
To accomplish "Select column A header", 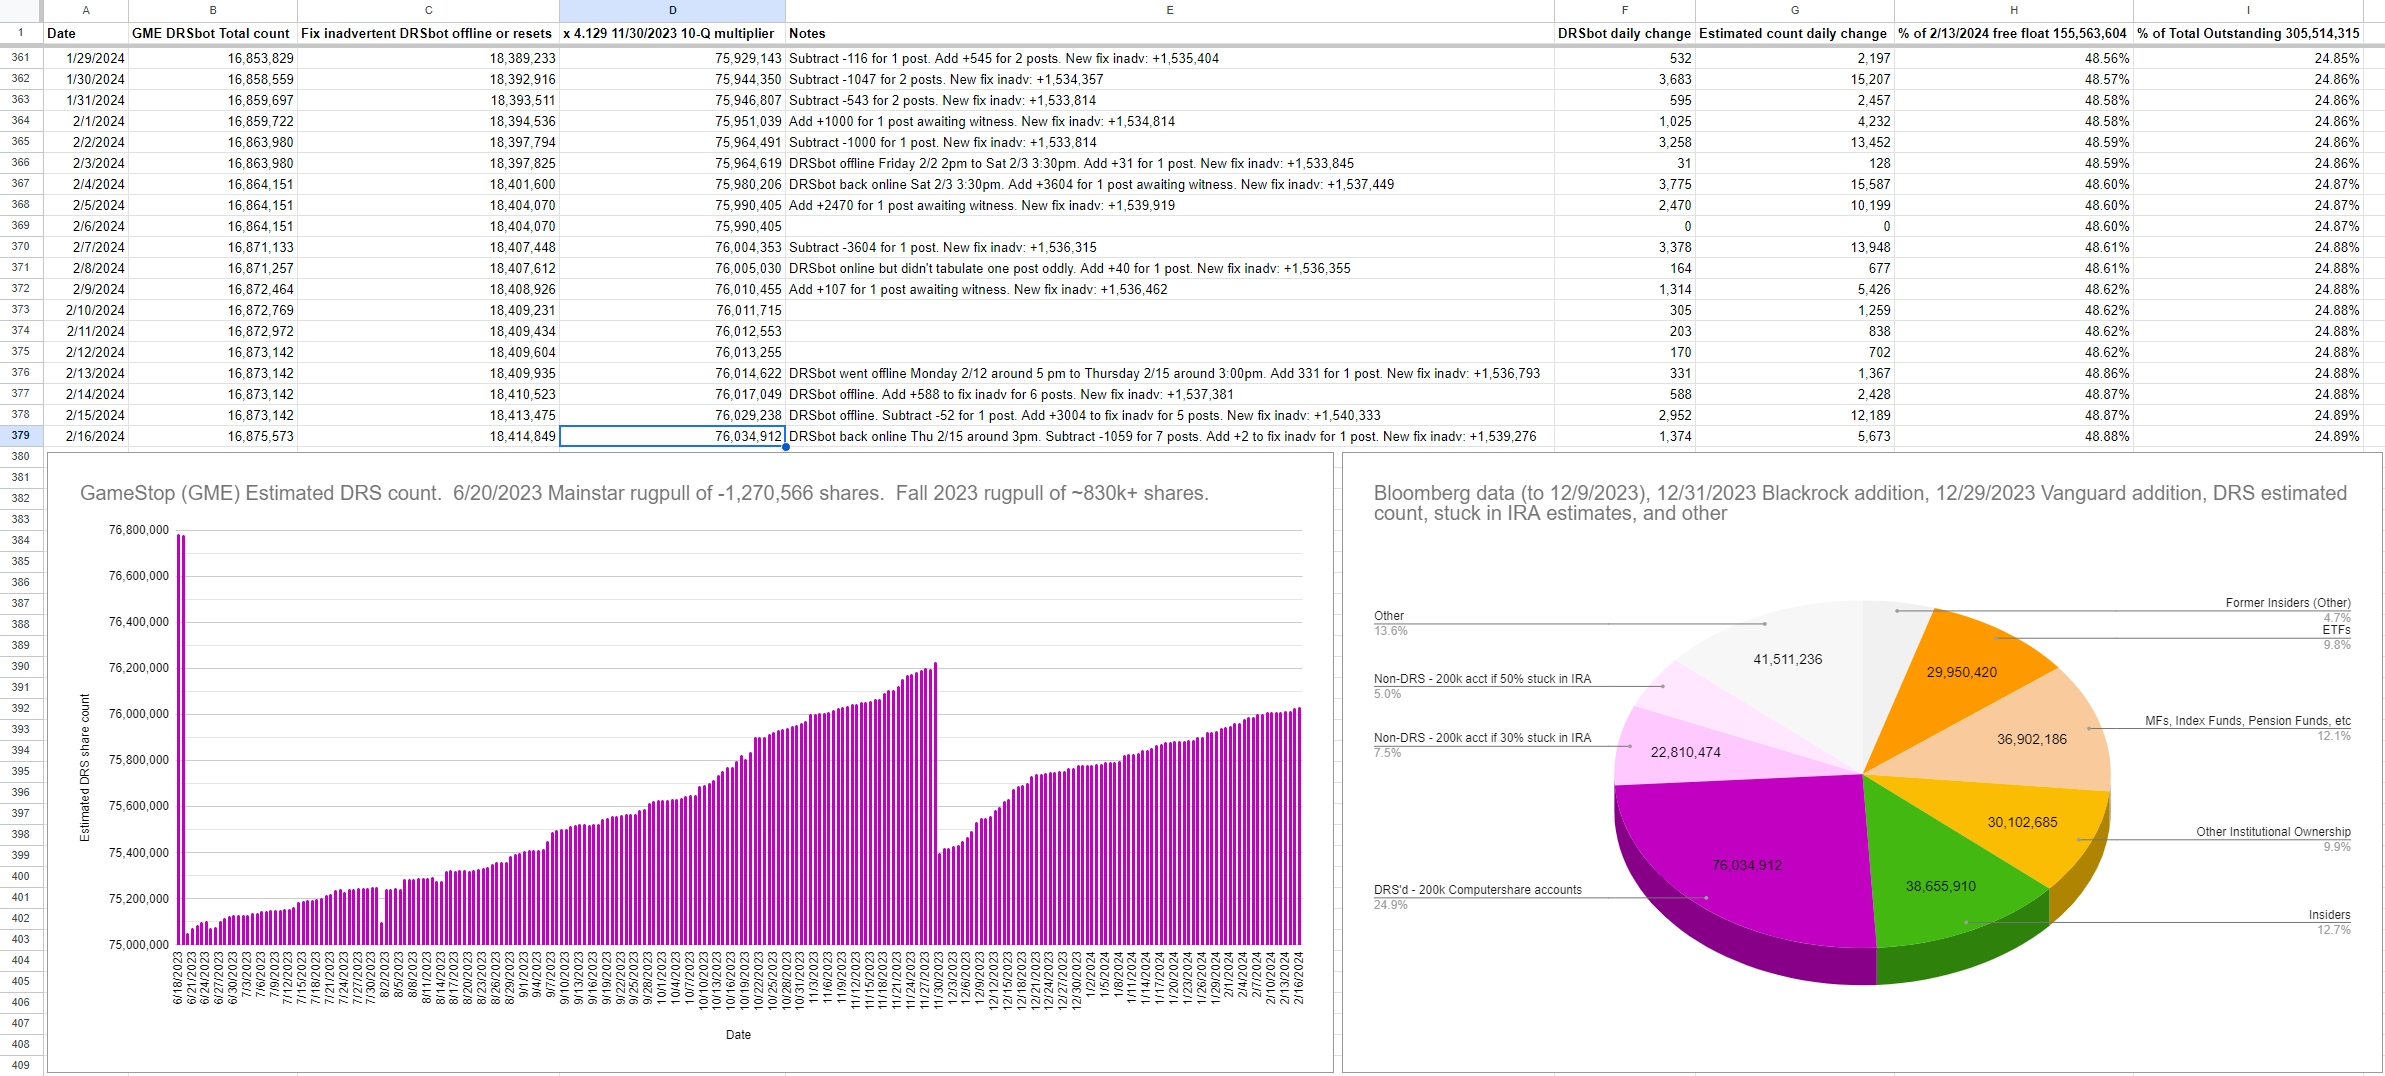I will (85, 10).
